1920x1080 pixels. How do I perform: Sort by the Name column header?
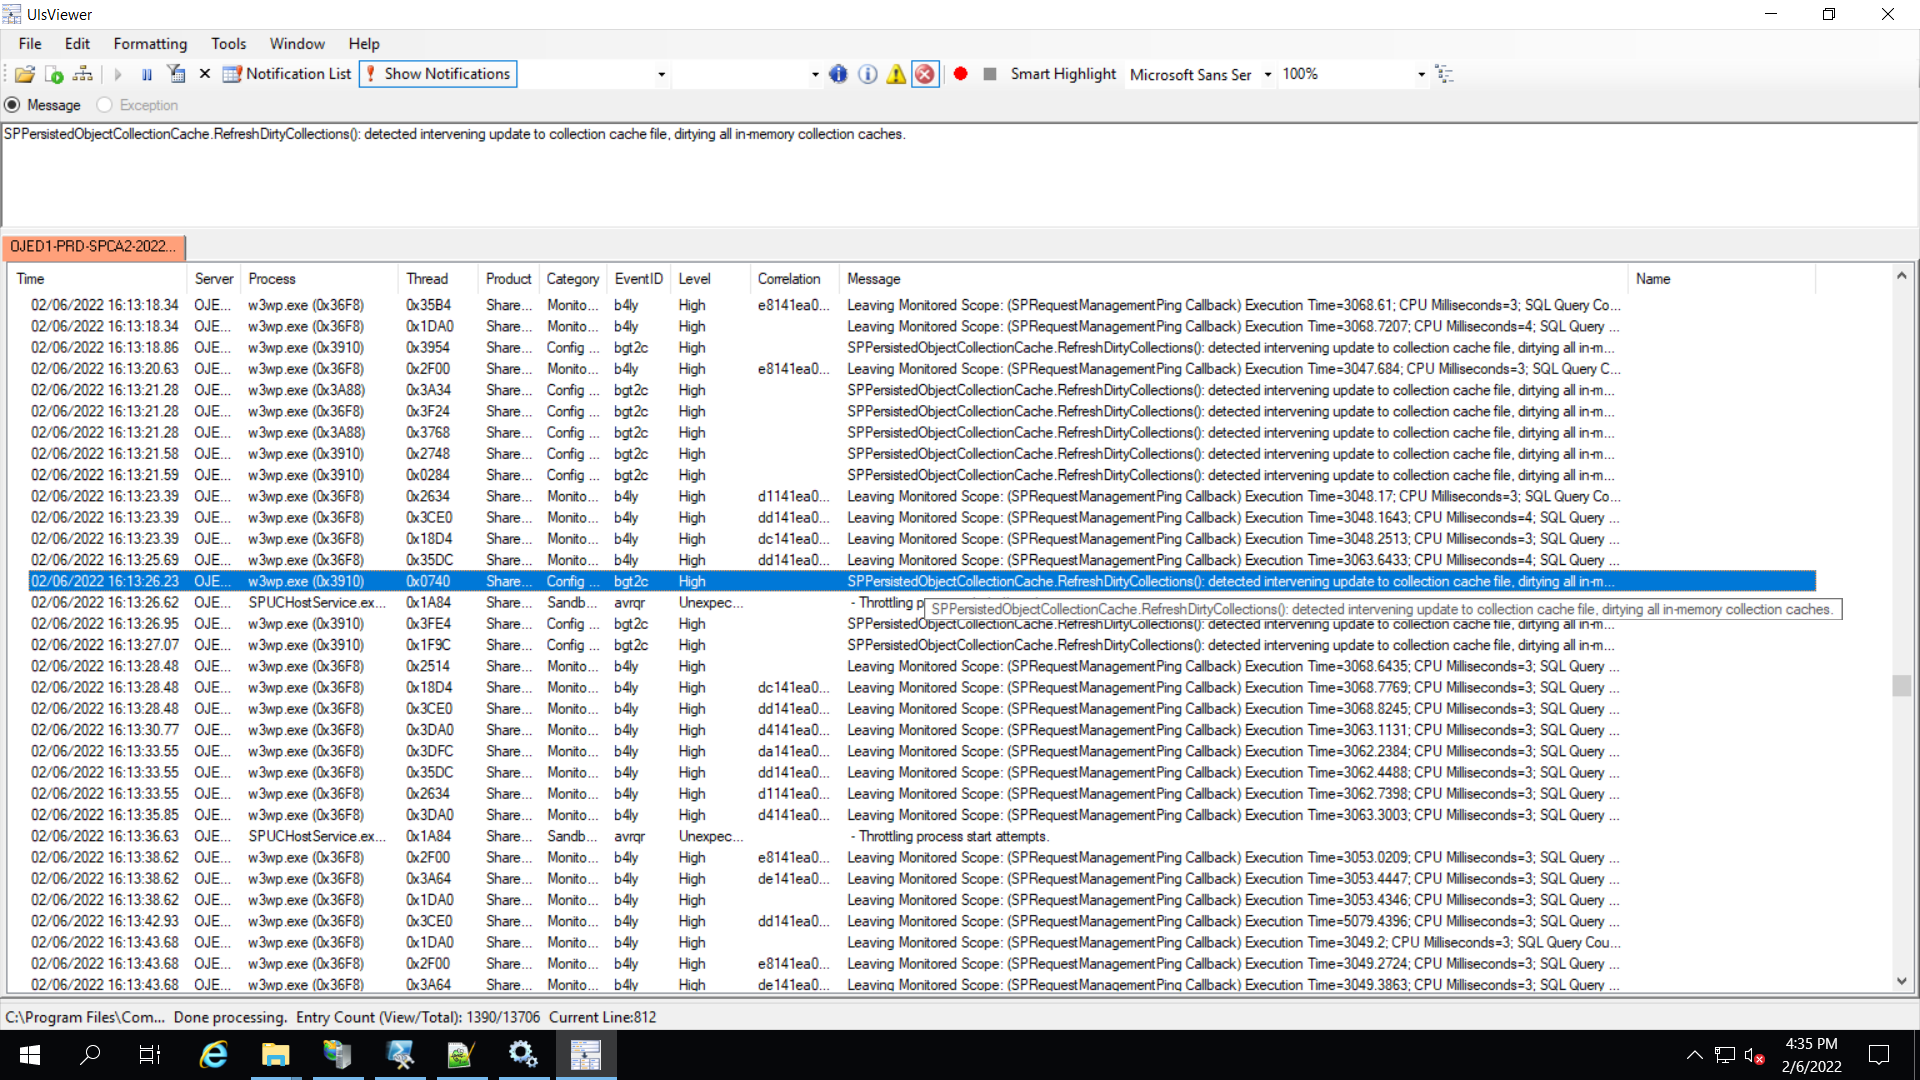[1722, 279]
